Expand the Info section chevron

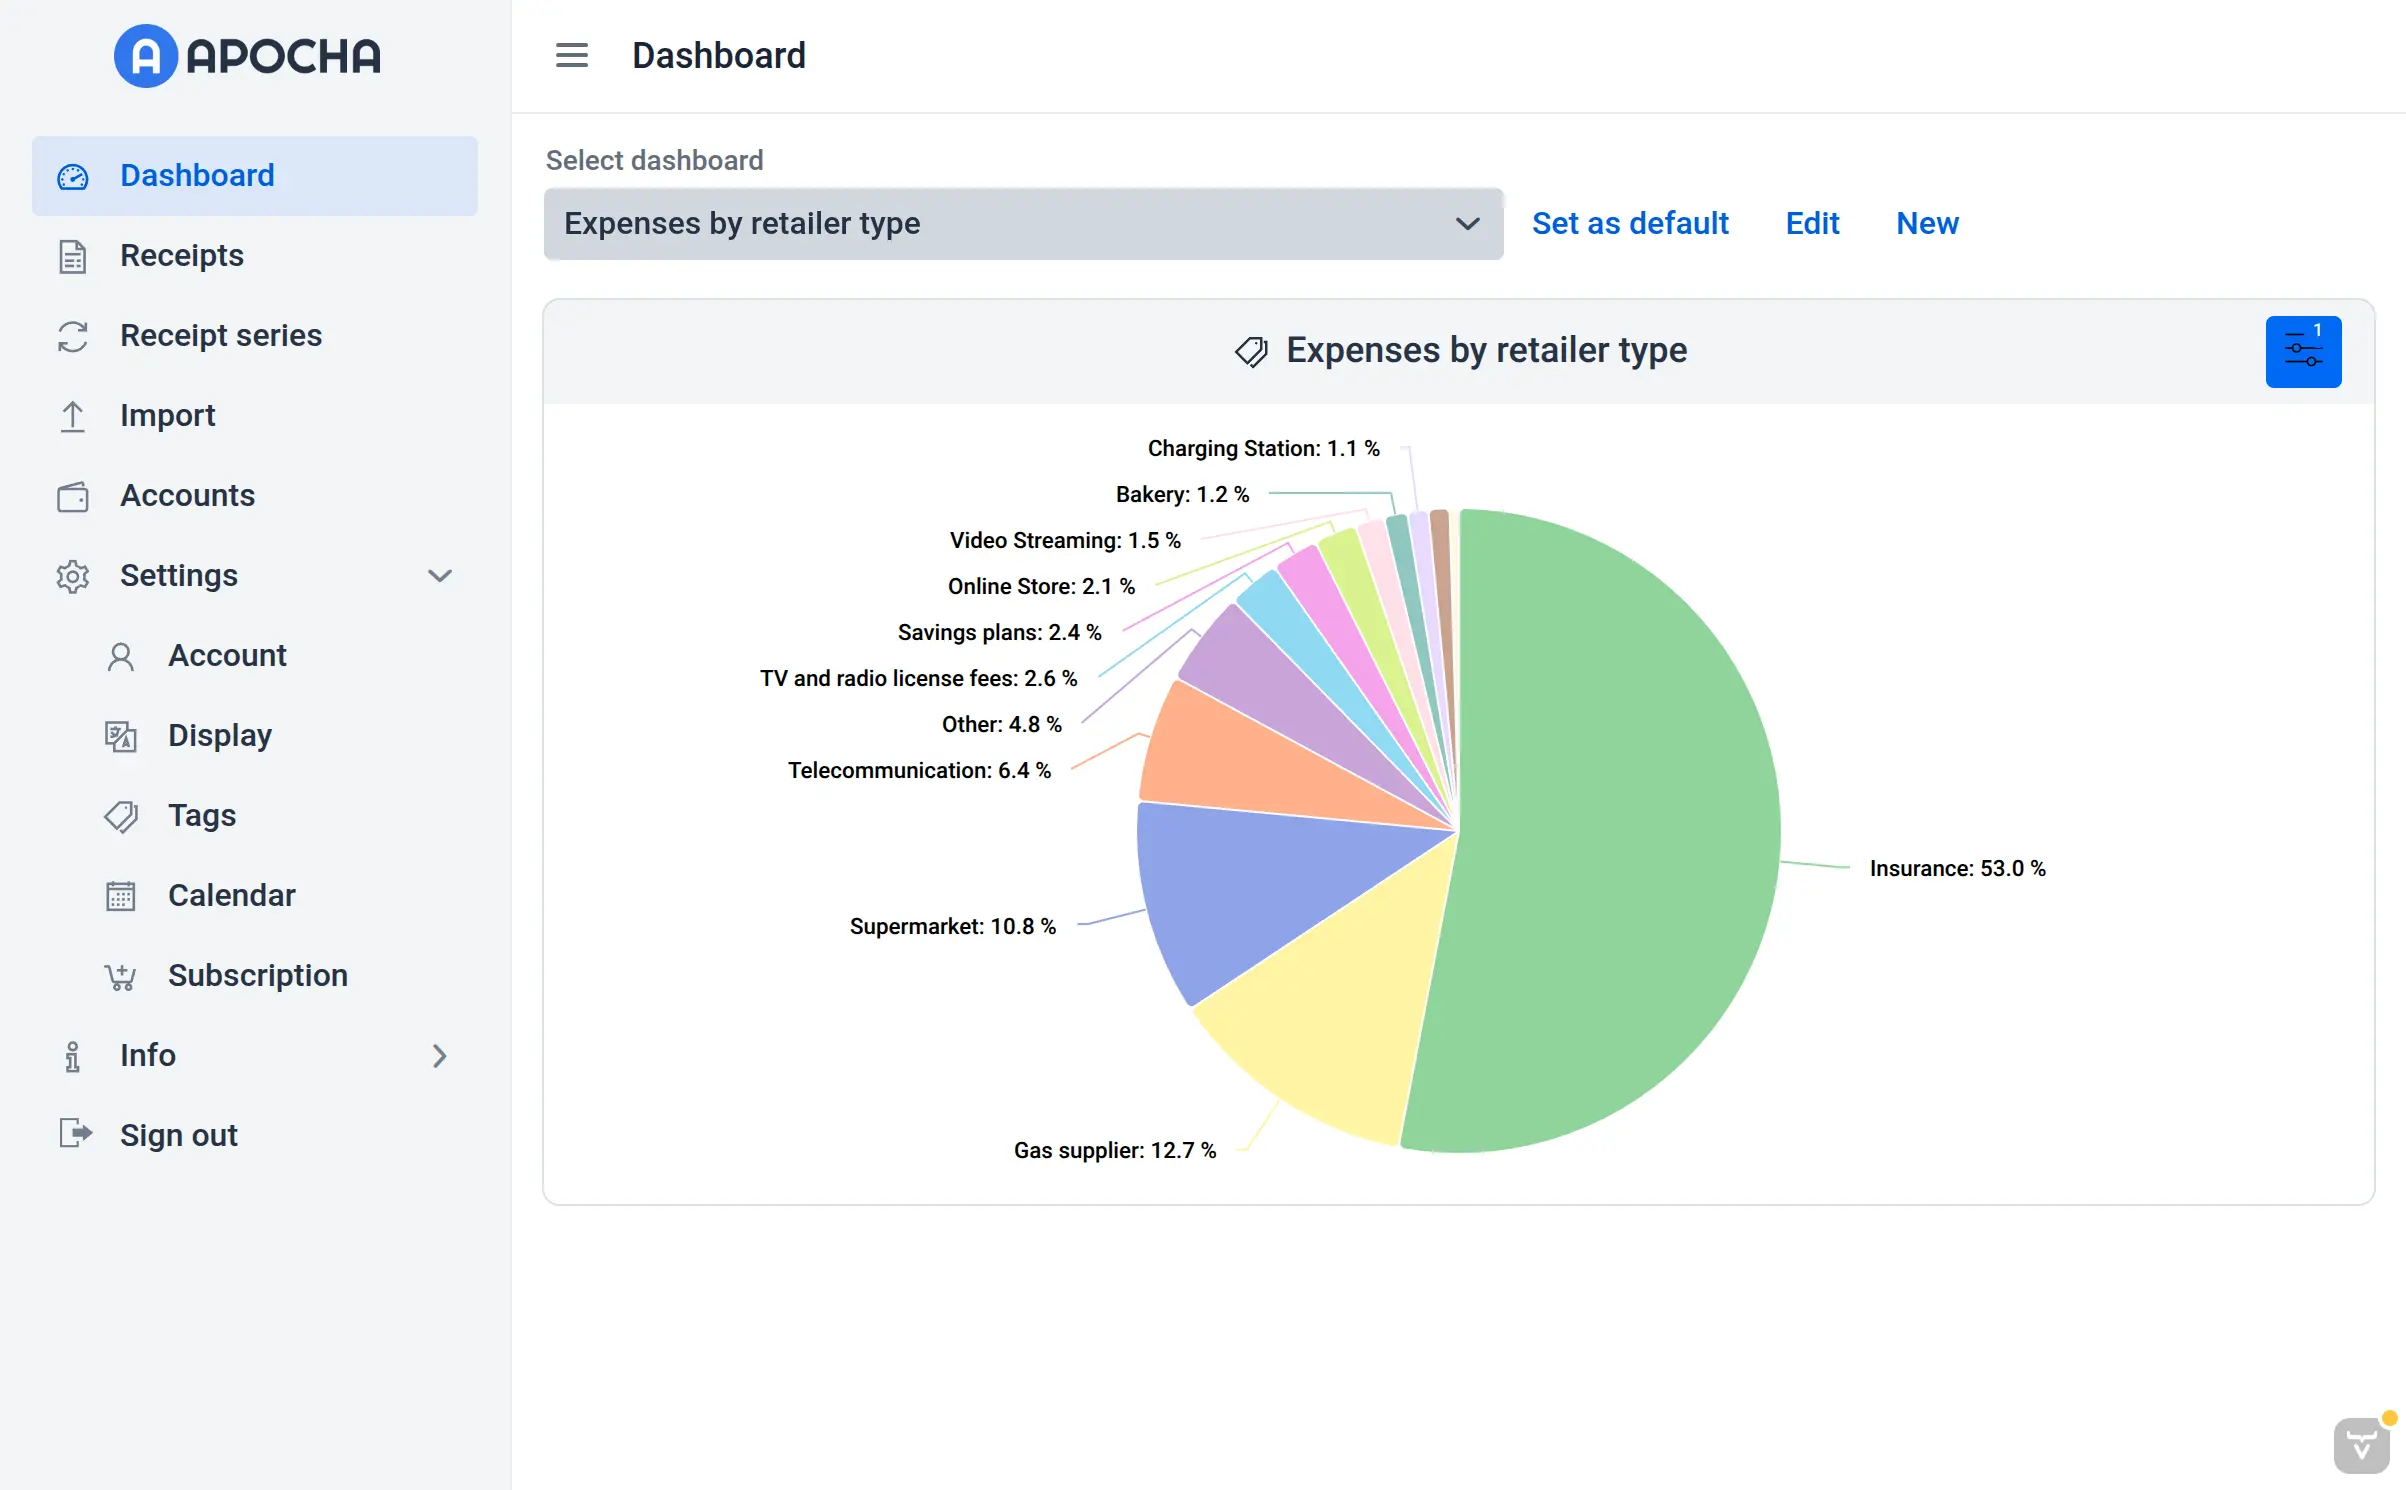[440, 1056]
